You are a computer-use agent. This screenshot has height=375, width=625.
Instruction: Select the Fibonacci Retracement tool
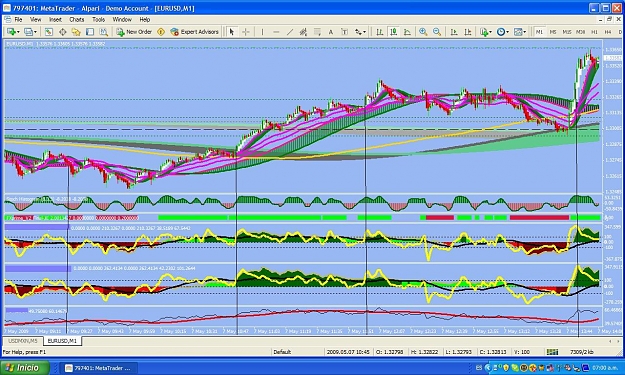[317, 32]
